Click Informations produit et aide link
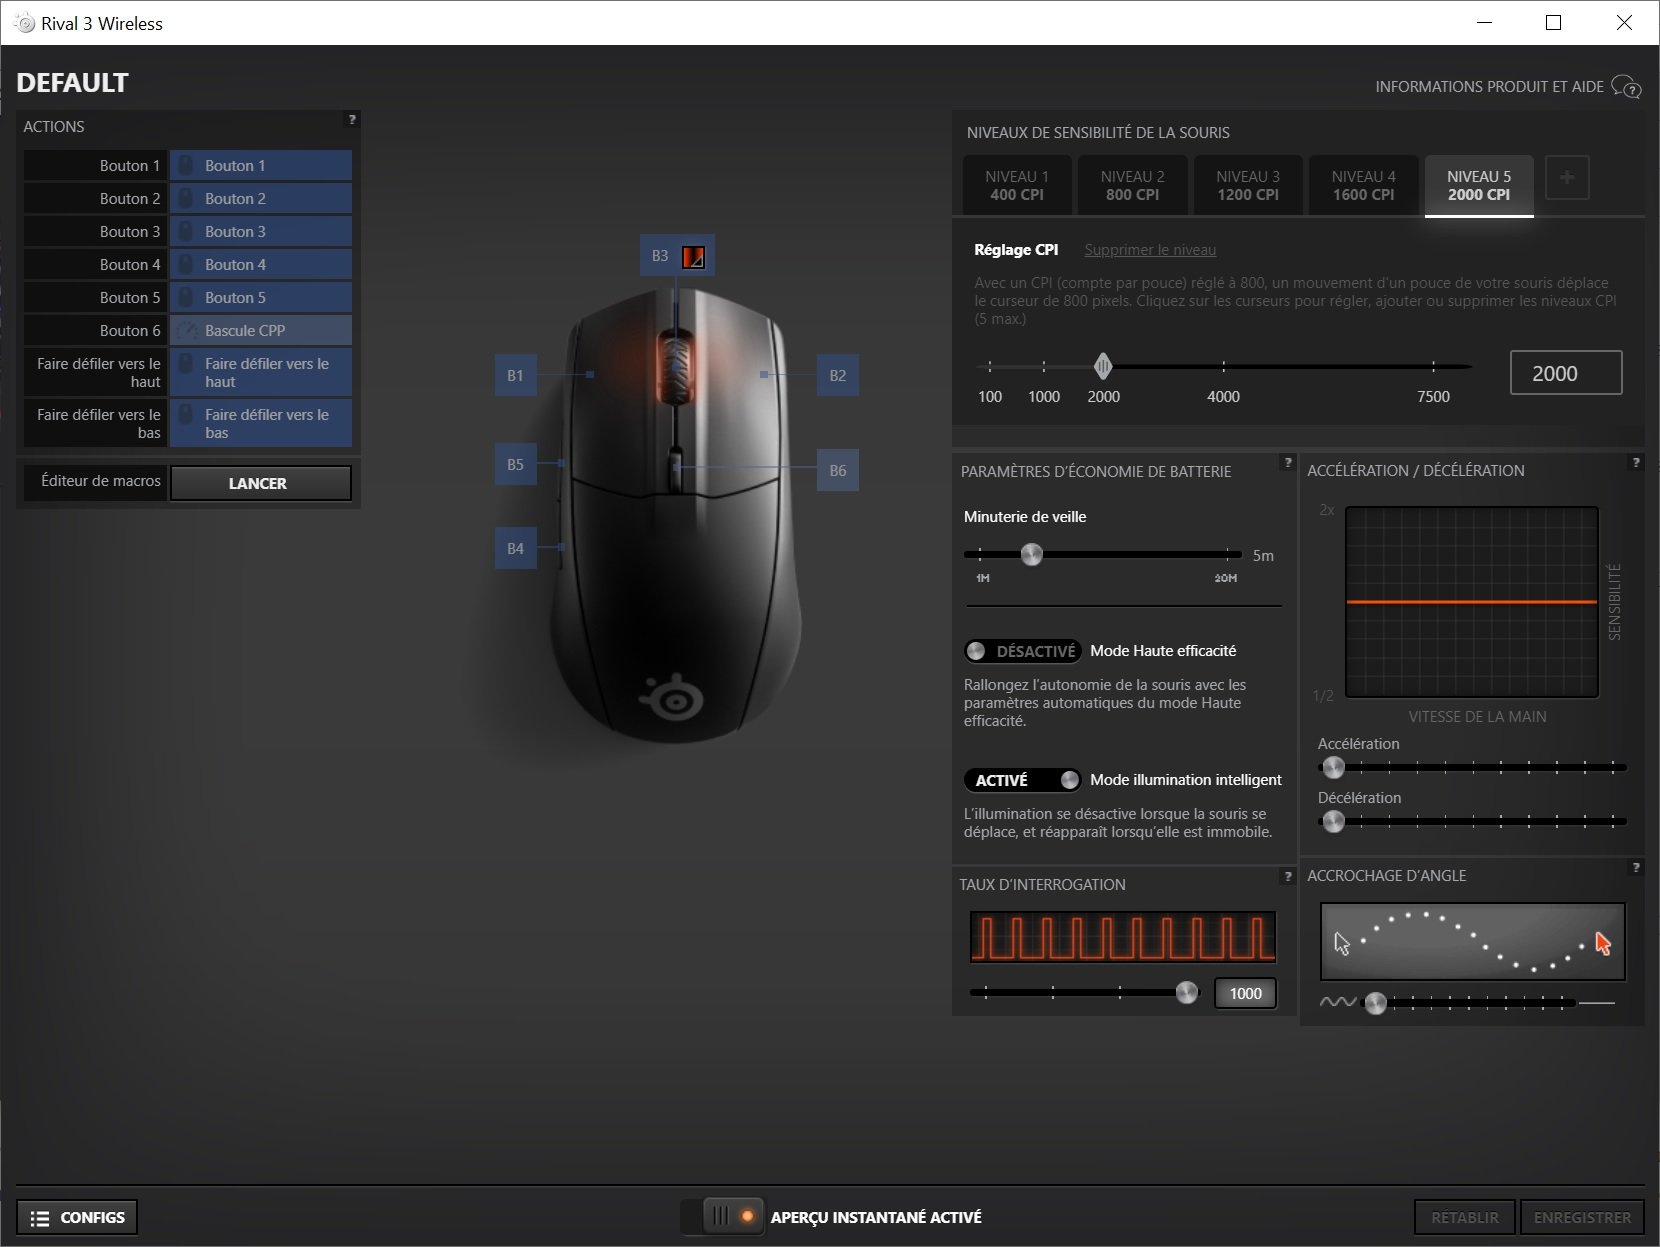Viewport: 1660px width, 1247px height. click(x=1489, y=87)
